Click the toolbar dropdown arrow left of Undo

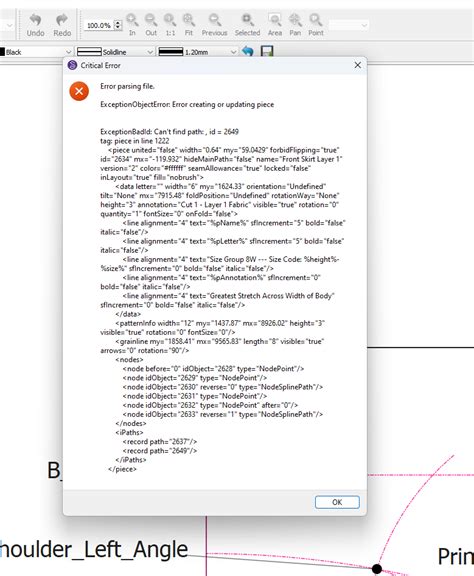(x=9, y=25)
